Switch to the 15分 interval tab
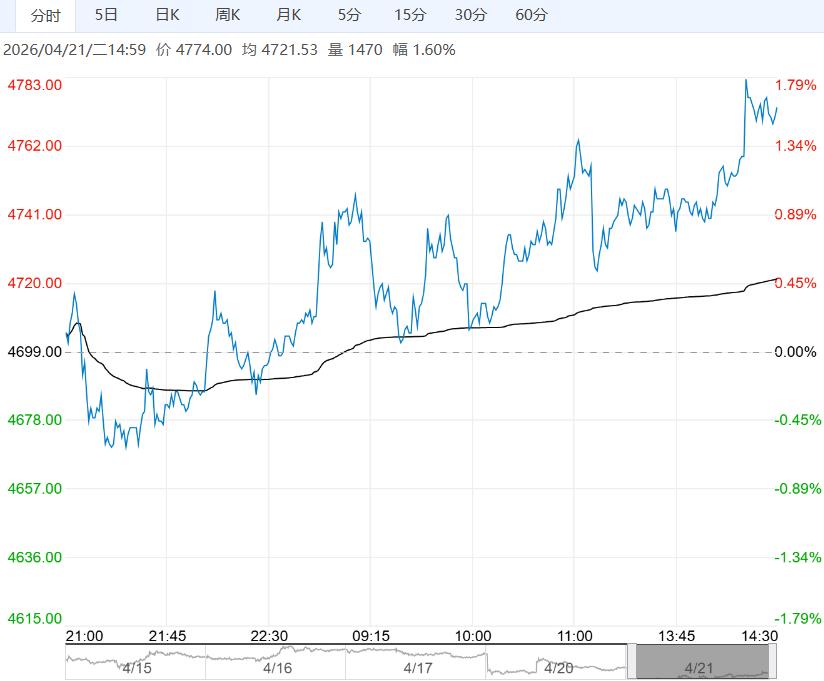824x681 pixels. click(x=410, y=15)
